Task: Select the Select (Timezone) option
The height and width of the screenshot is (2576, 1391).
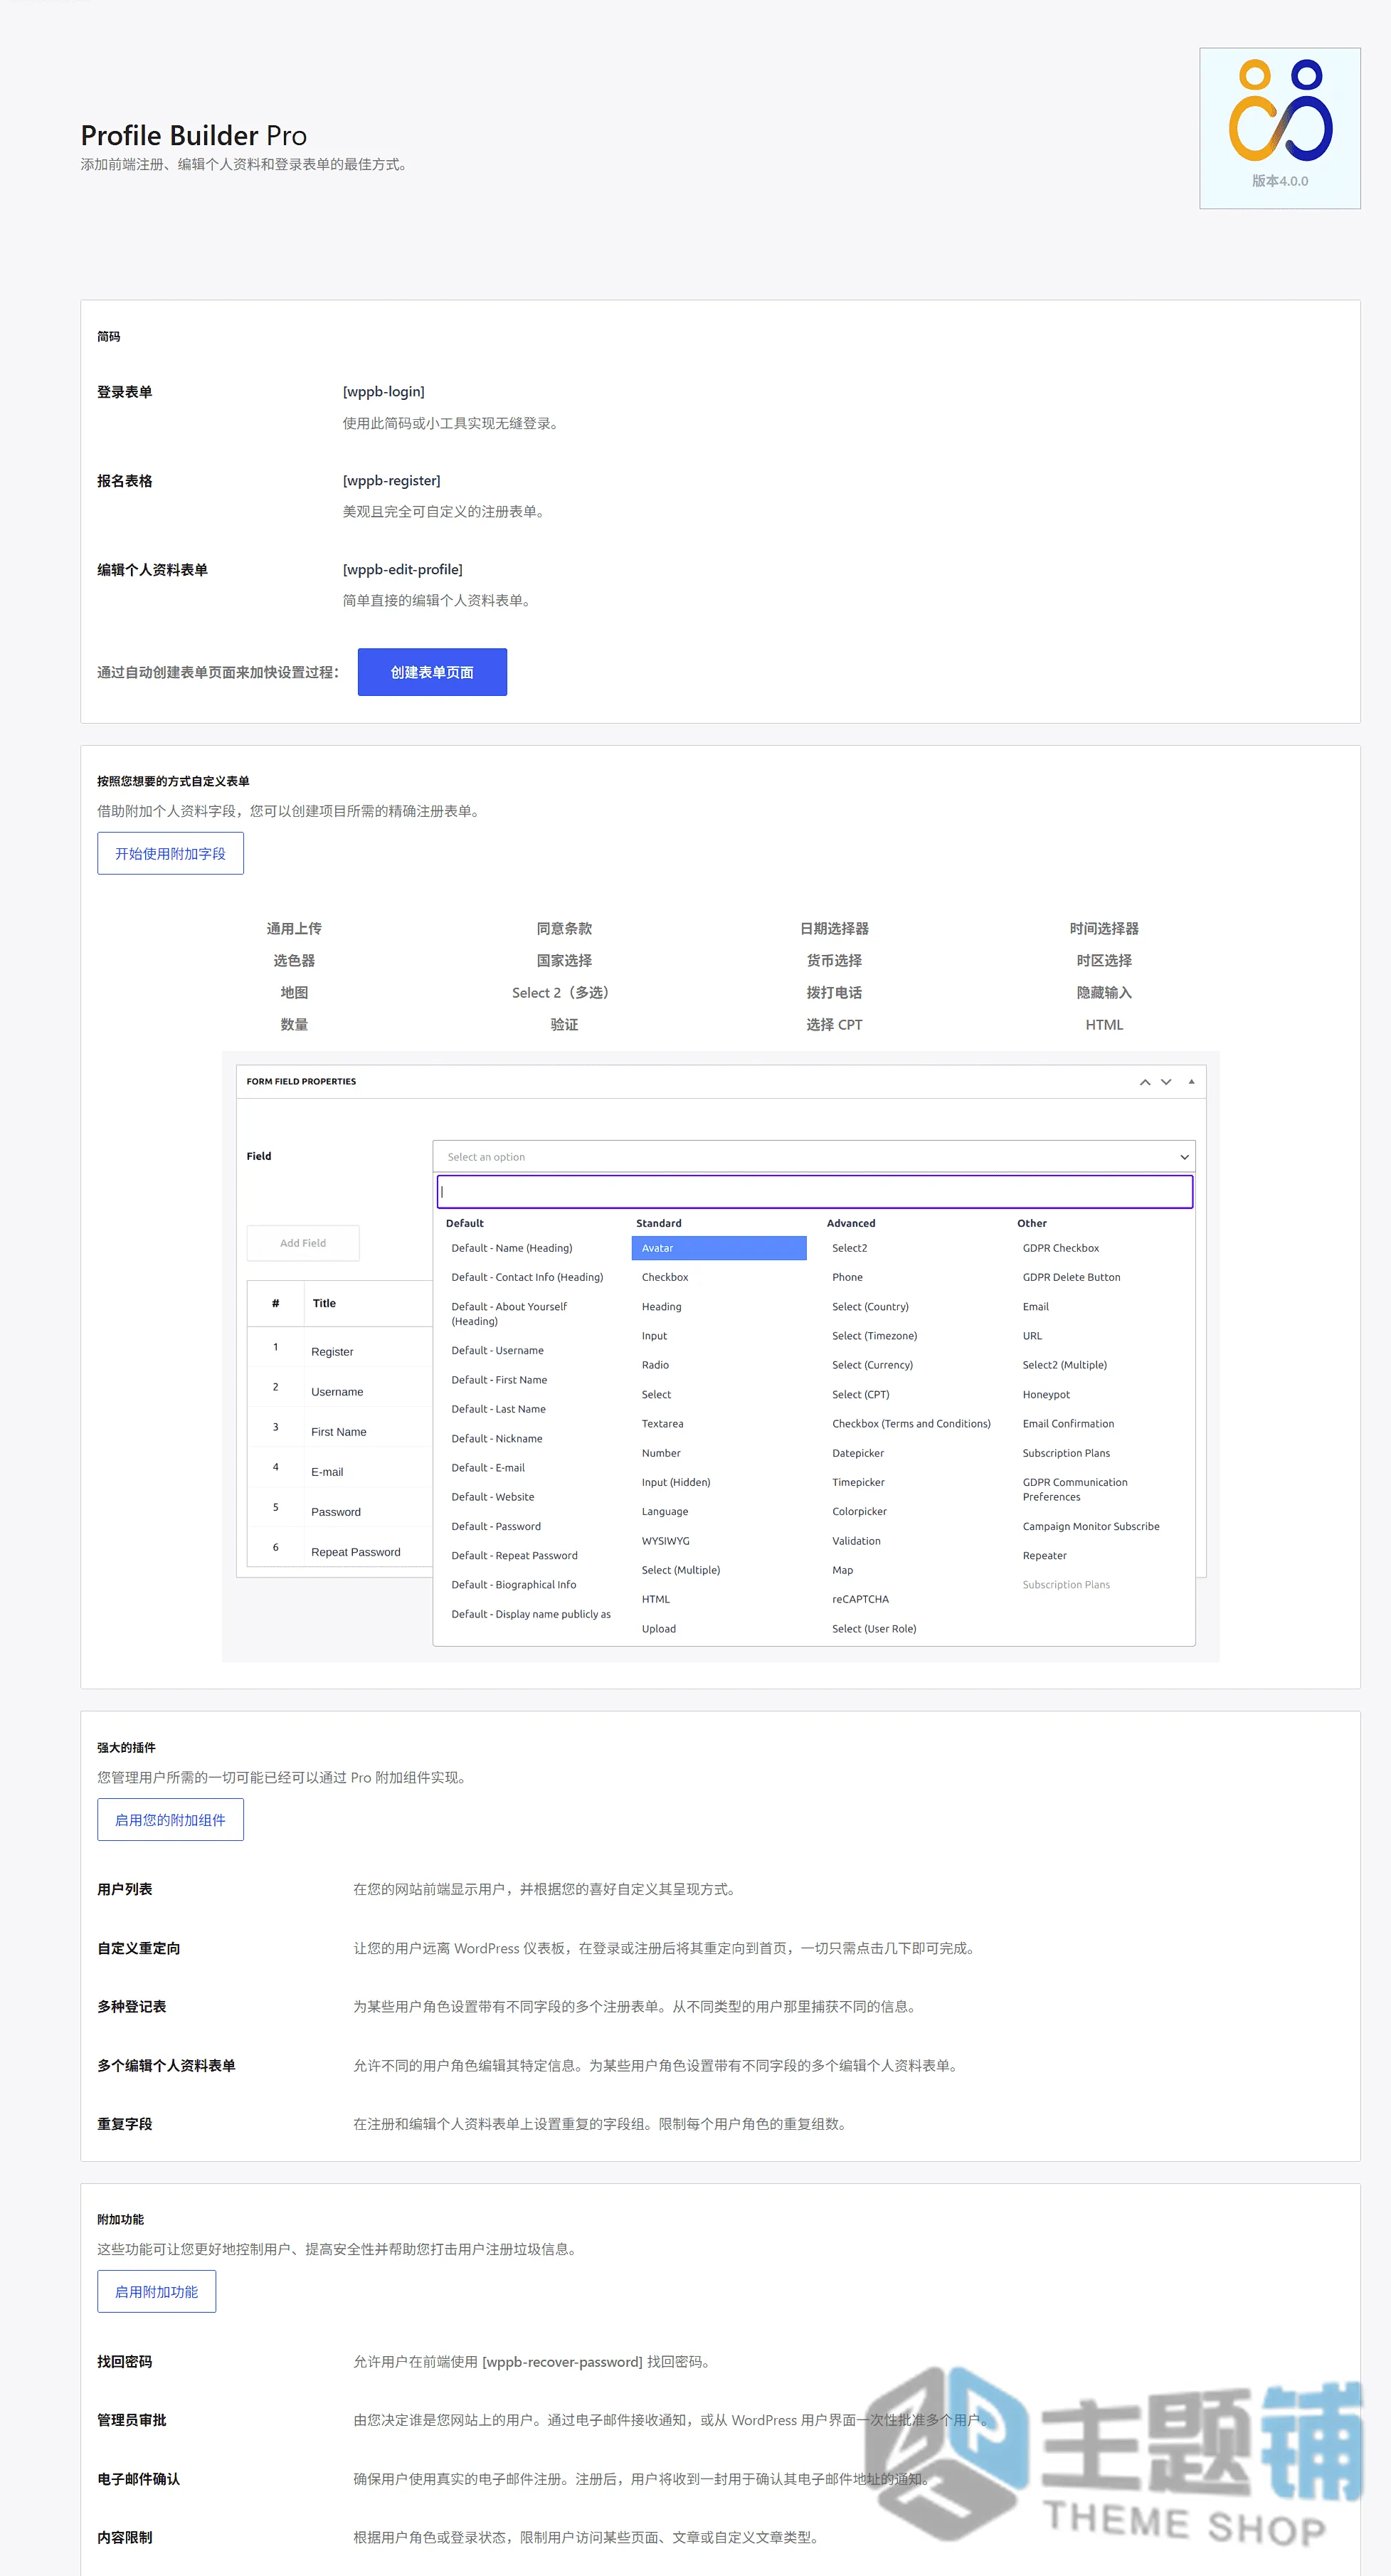Action: coord(874,1336)
